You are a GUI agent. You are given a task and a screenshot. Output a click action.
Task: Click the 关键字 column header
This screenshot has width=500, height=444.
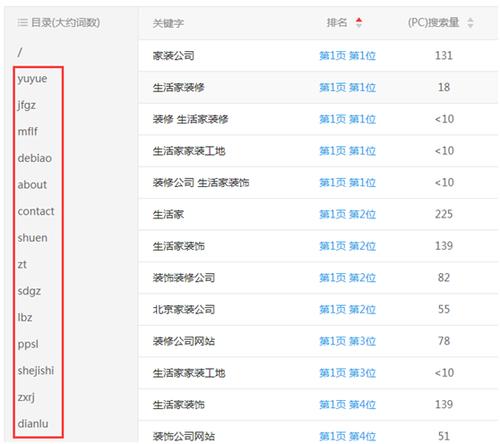[x=168, y=23]
